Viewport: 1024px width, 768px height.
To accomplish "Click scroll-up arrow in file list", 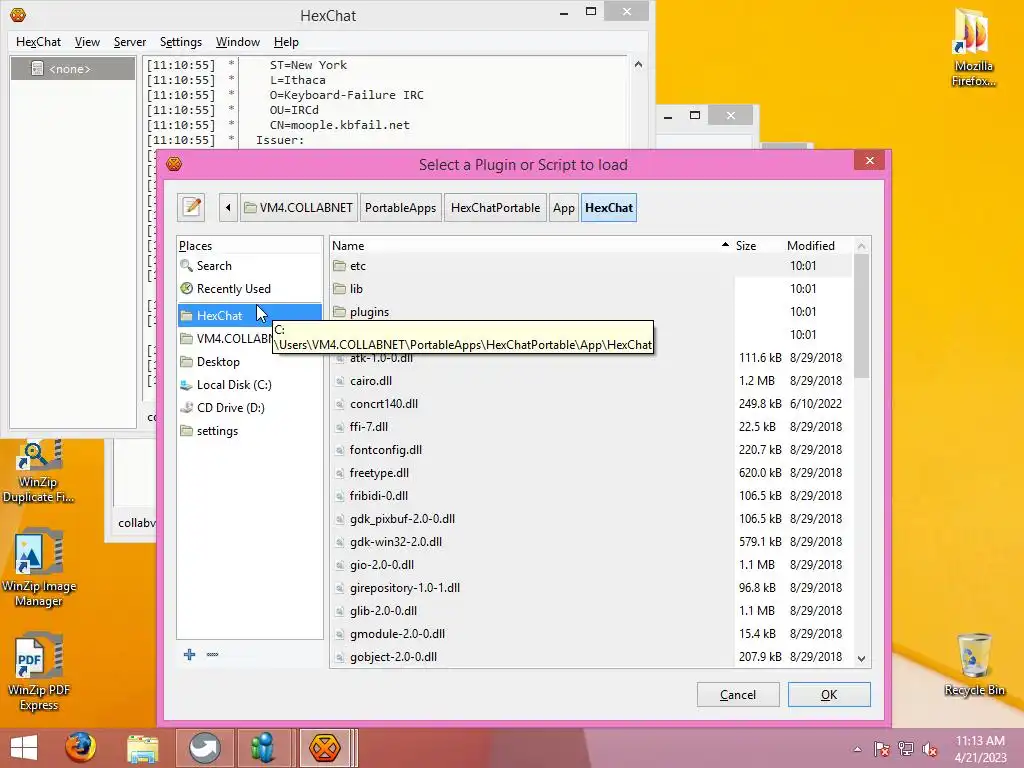I will pos(861,246).
